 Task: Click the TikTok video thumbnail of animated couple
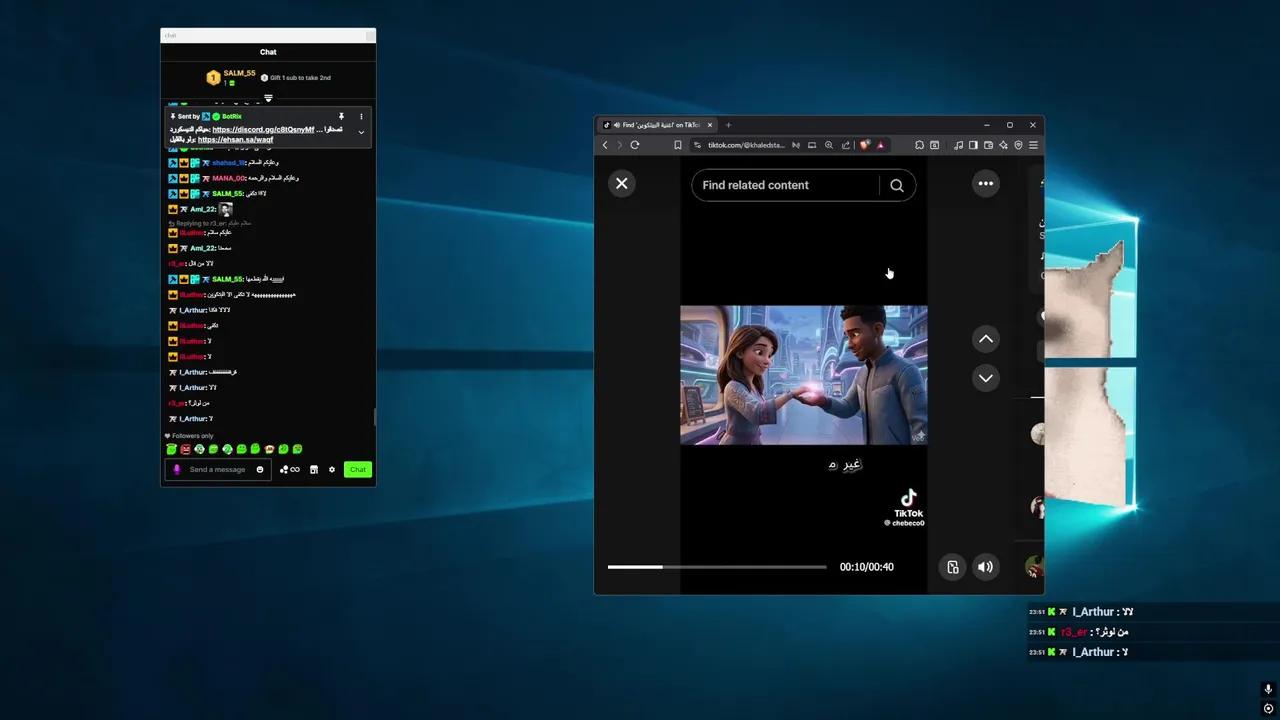[x=803, y=375]
